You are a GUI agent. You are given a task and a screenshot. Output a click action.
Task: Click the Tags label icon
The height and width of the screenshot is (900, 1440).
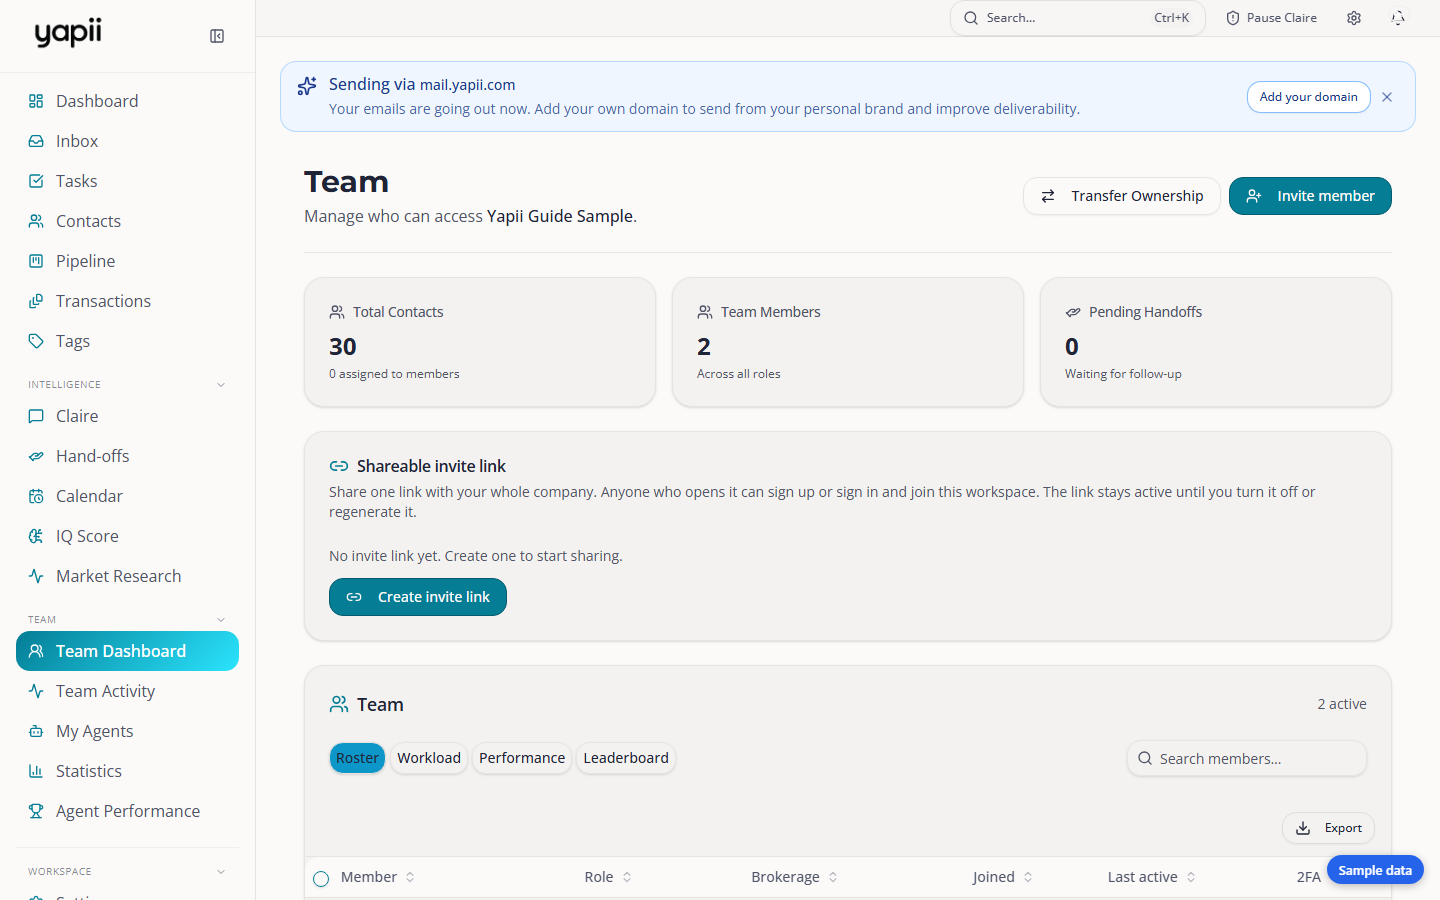point(36,341)
